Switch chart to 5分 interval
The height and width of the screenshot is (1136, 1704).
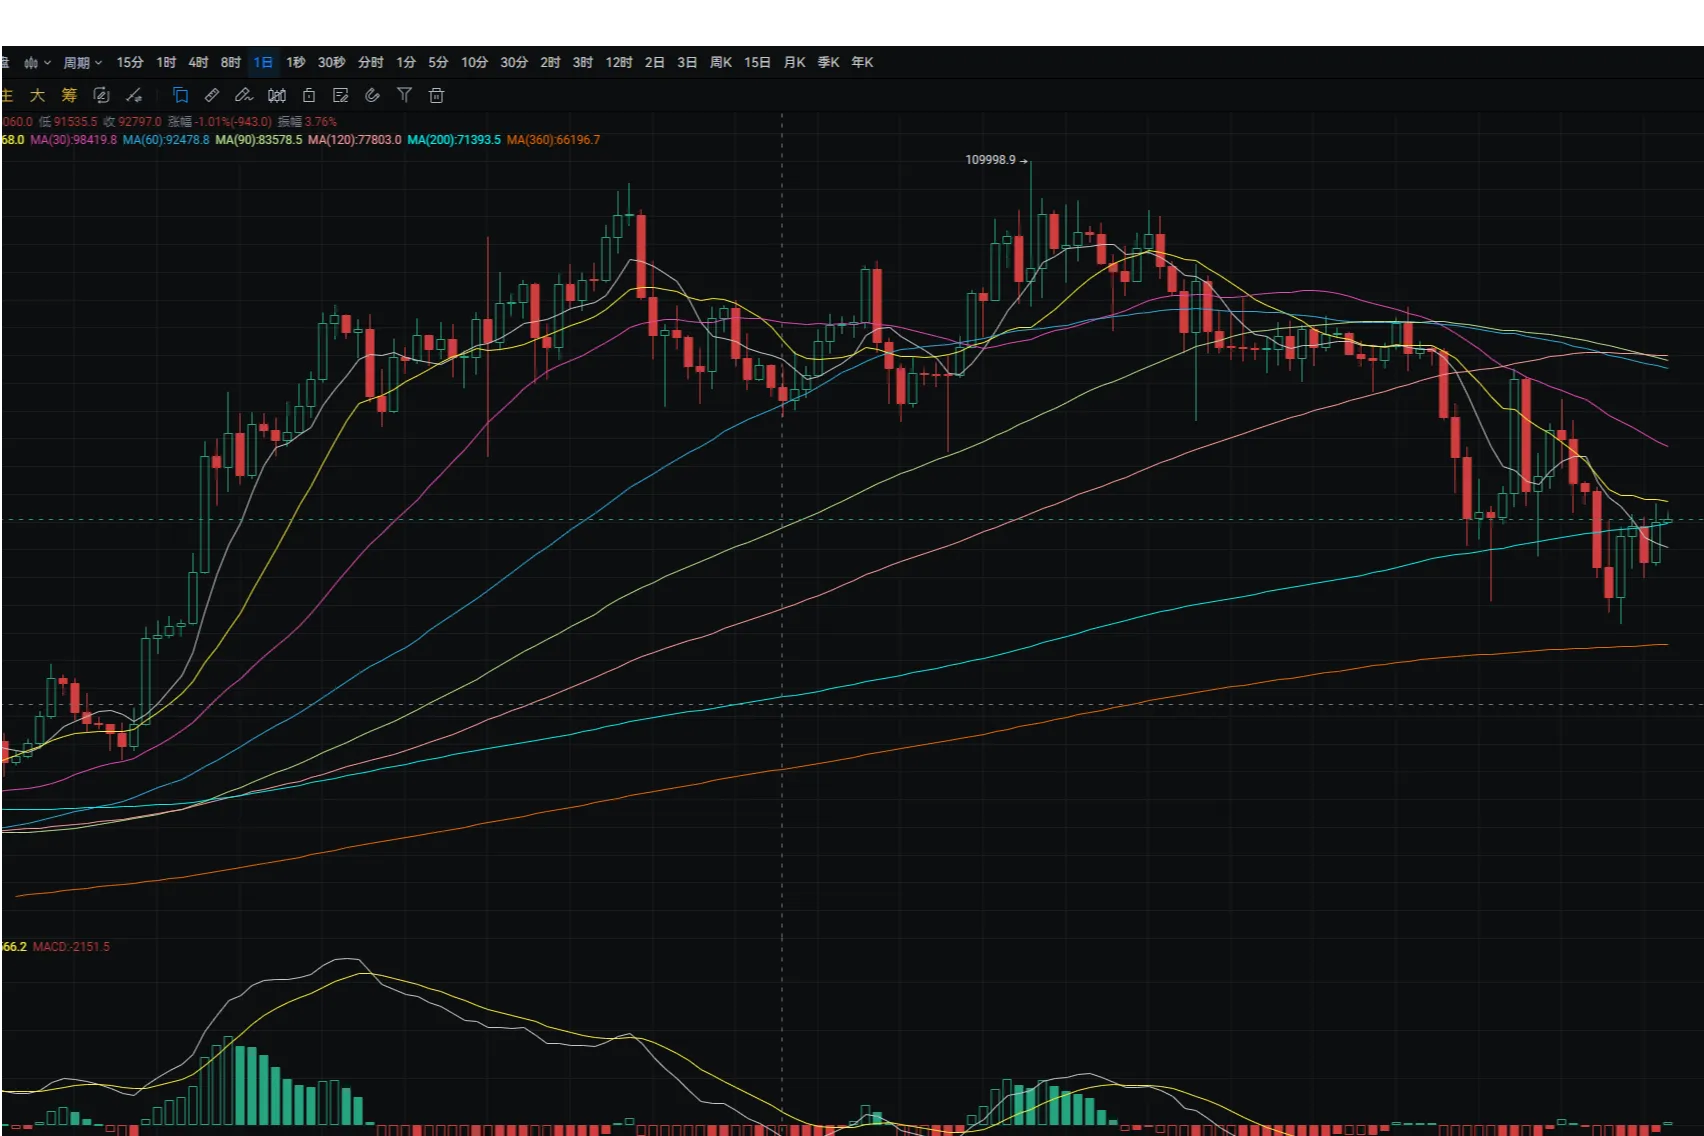(x=438, y=63)
